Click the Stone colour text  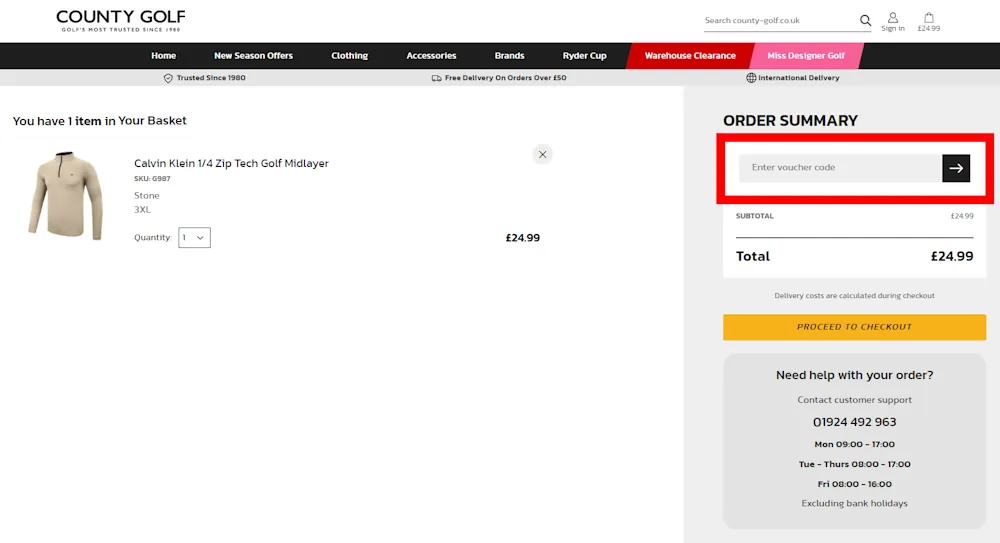coord(147,195)
